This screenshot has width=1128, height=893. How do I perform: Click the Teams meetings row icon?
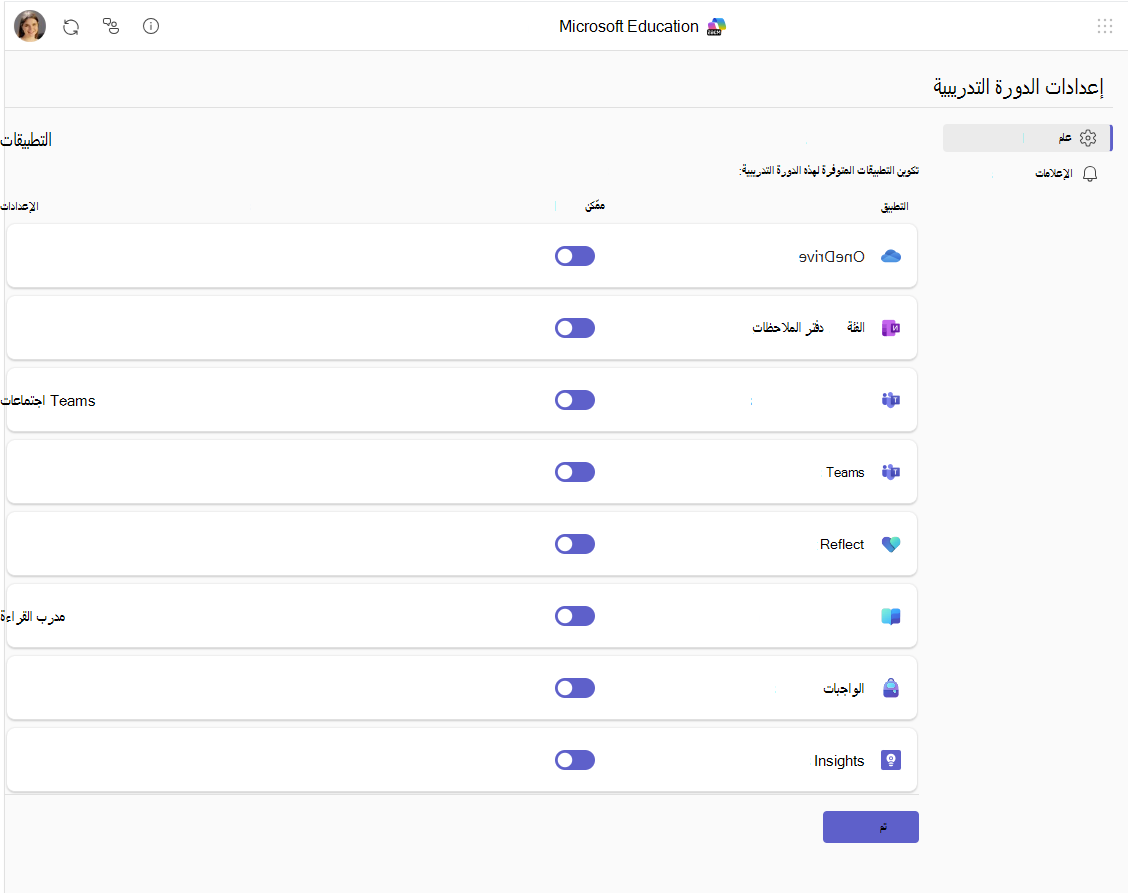[x=891, y=400]
